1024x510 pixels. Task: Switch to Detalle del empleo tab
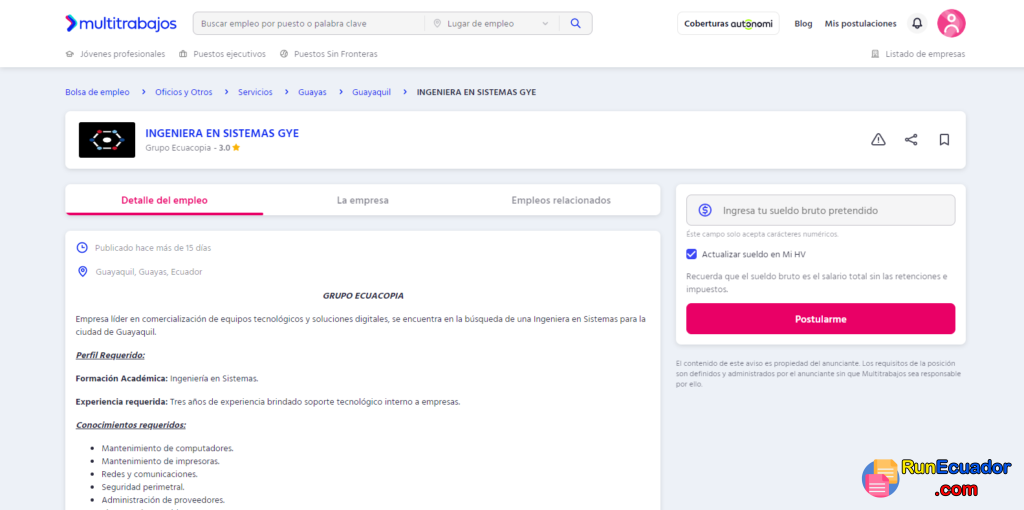coord(165,200)
